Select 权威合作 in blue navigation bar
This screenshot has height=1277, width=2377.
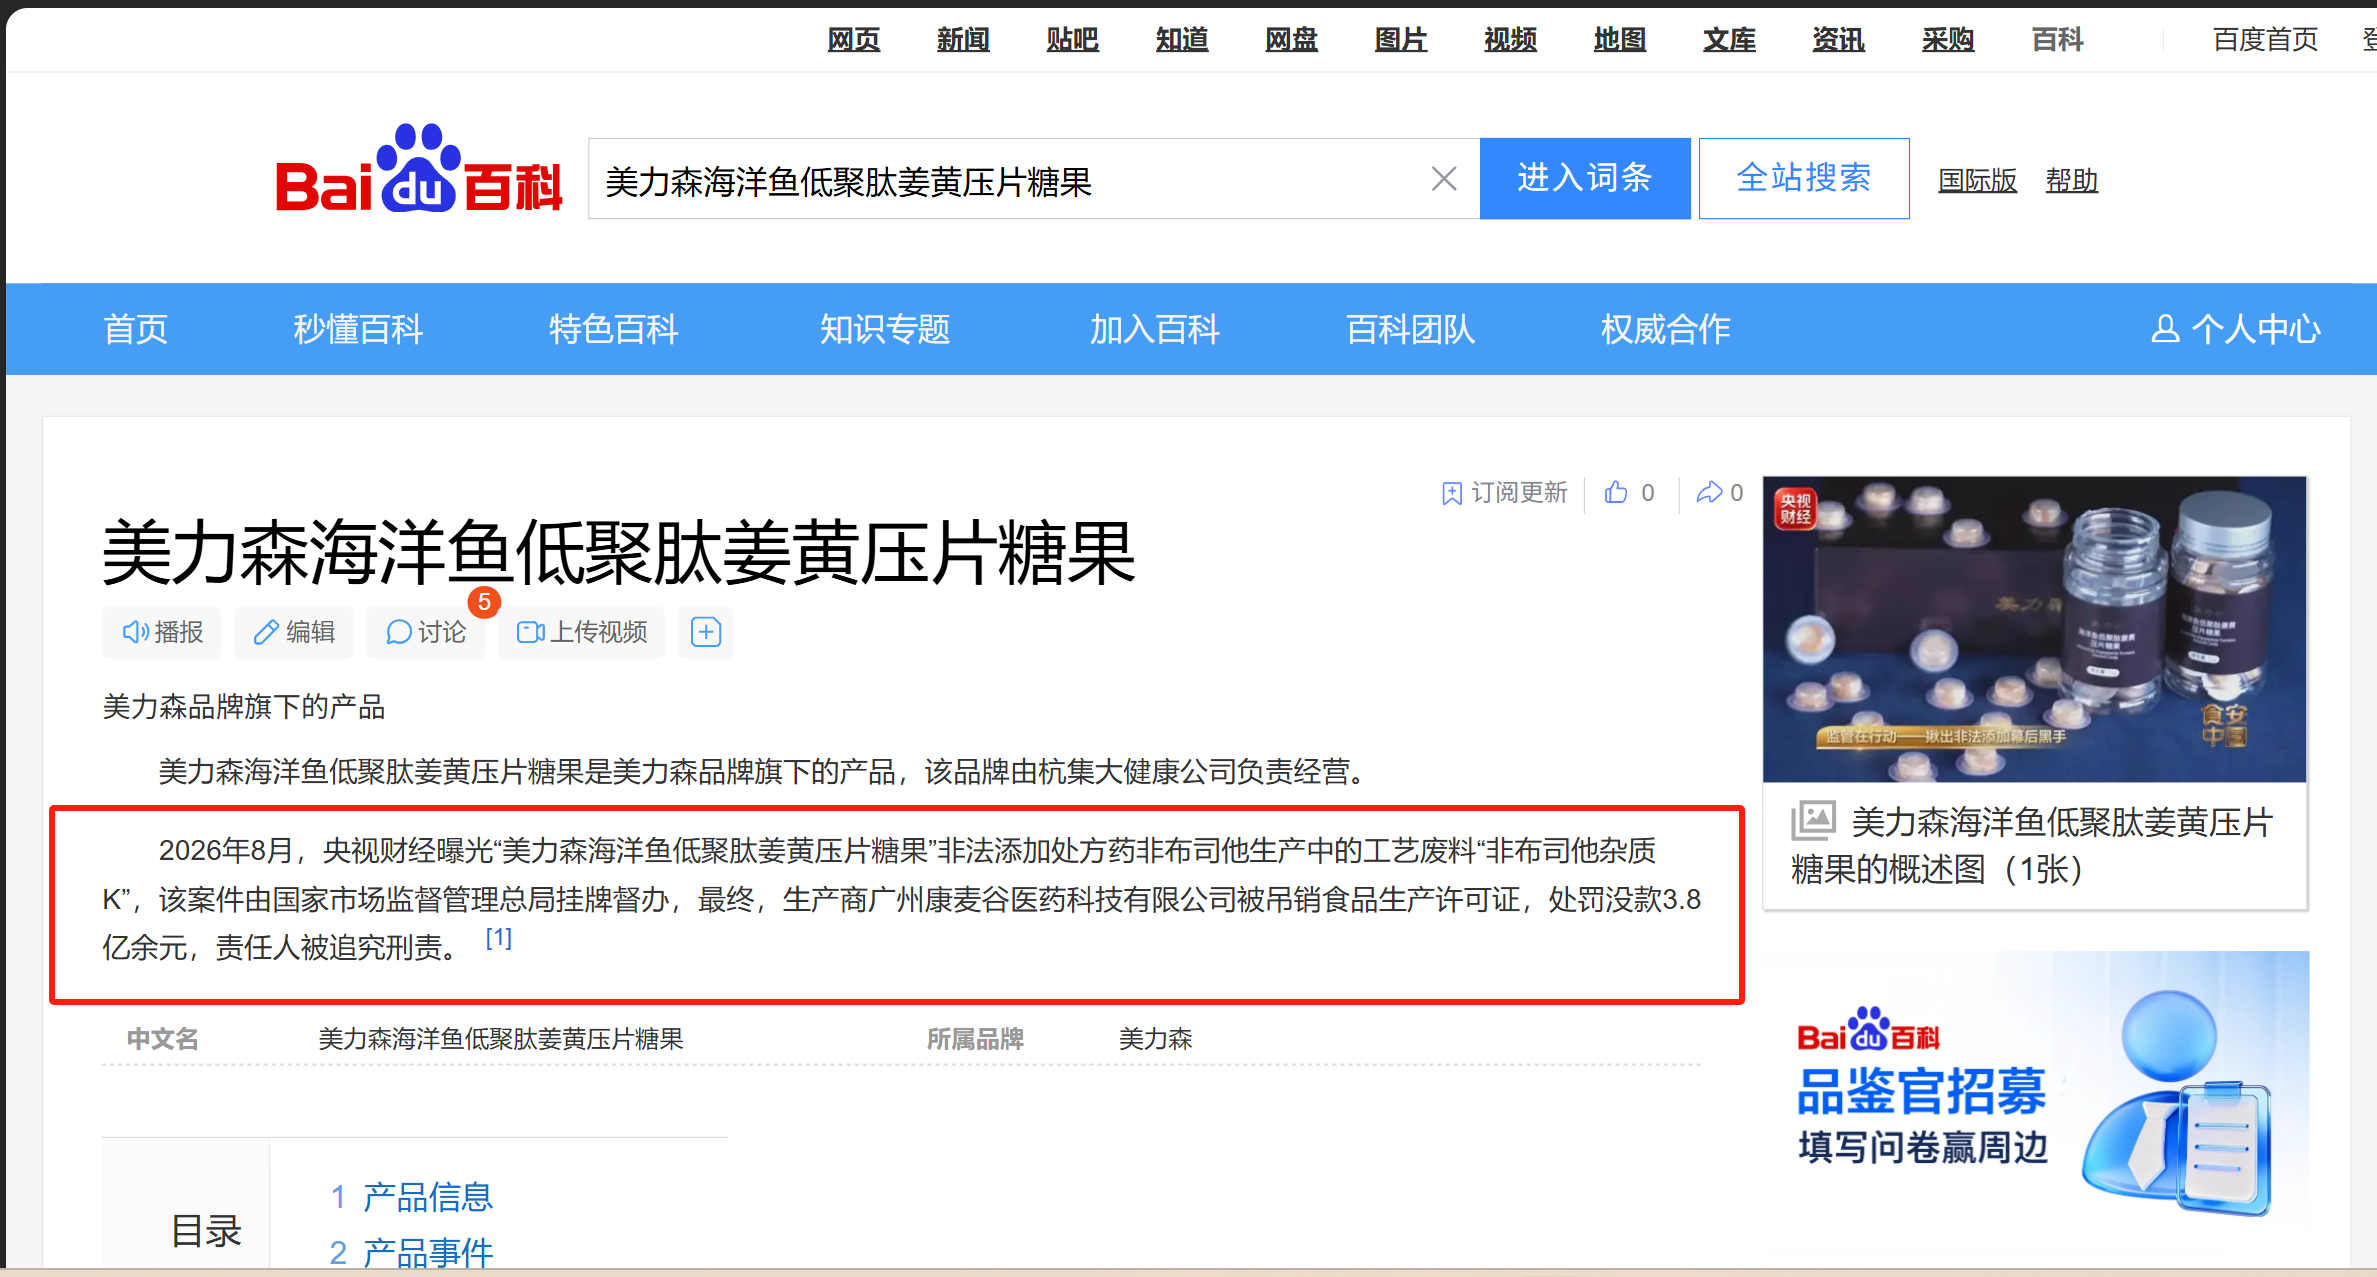click(1666, 329)
